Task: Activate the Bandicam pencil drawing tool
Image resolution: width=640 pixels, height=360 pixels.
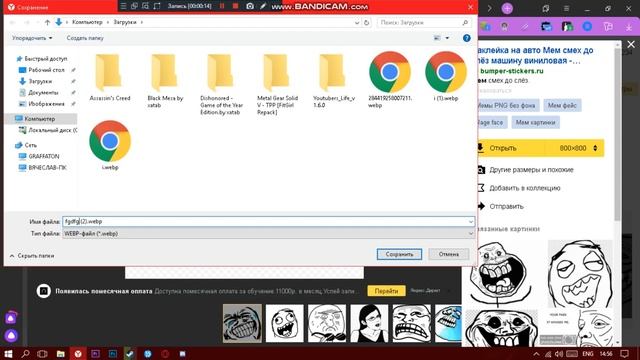Action: [263, 6]
